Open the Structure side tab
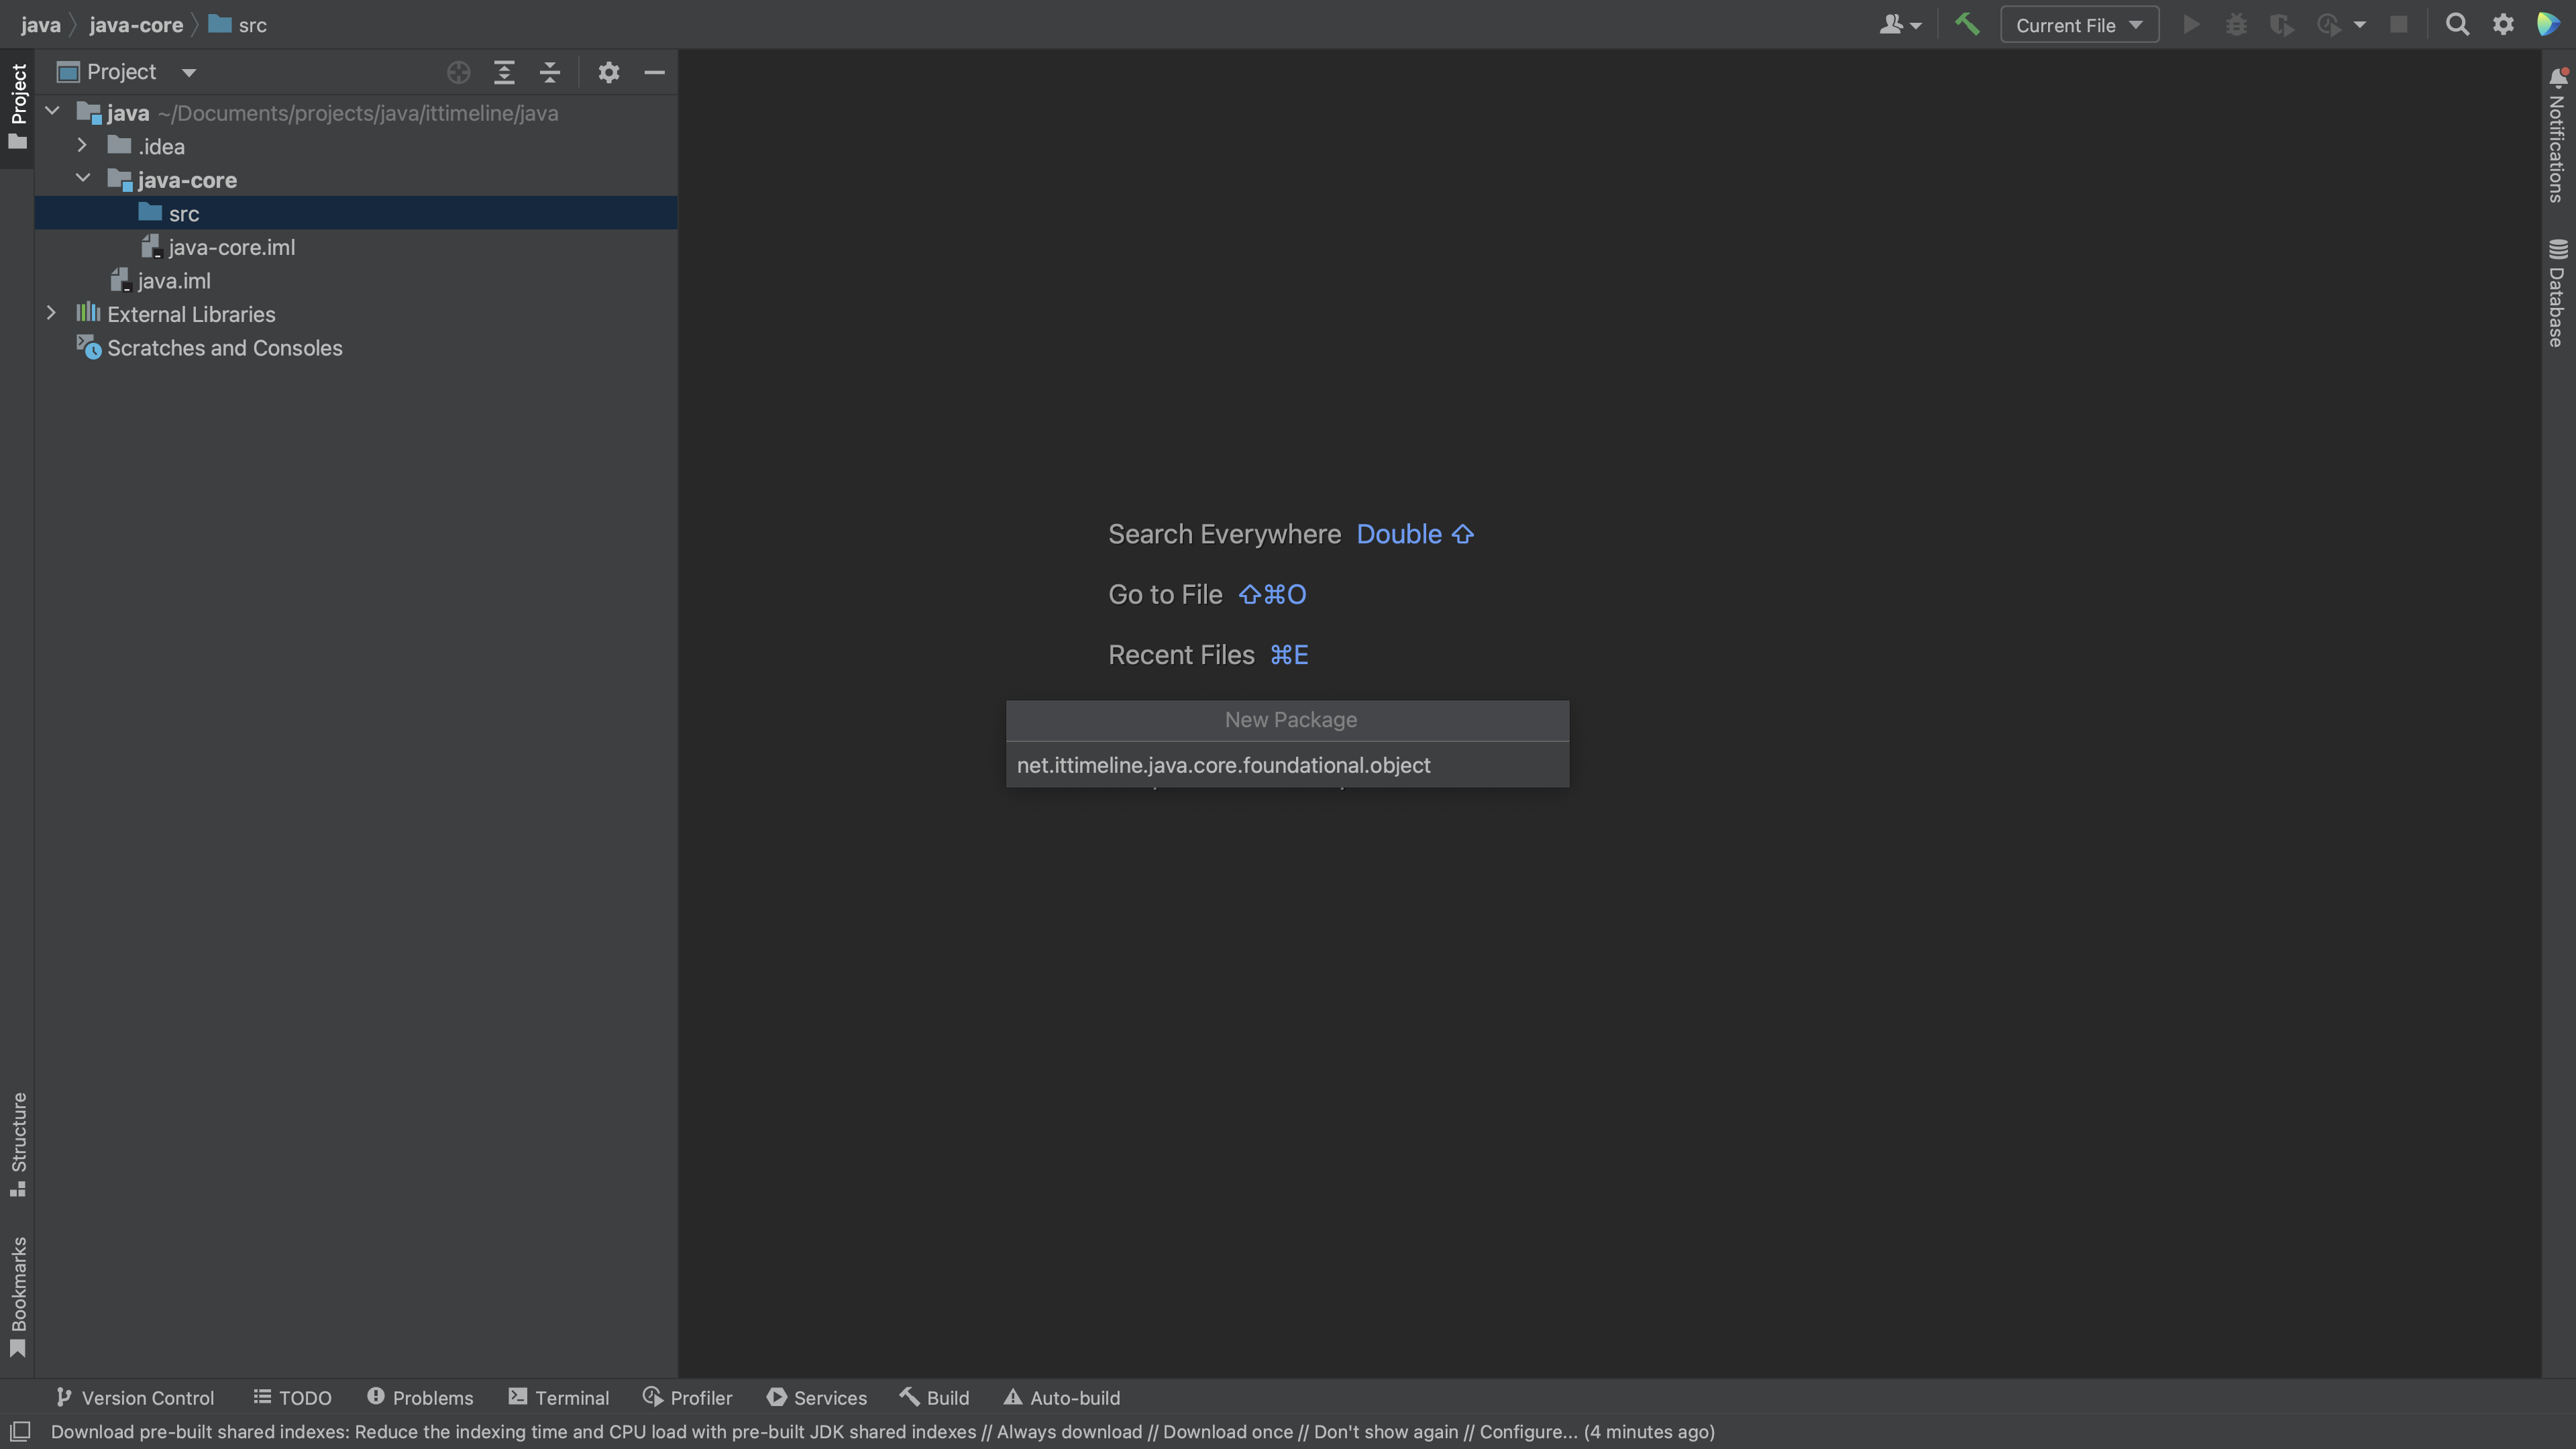The image size is (2576, 1449). [x=17, y=1144]
